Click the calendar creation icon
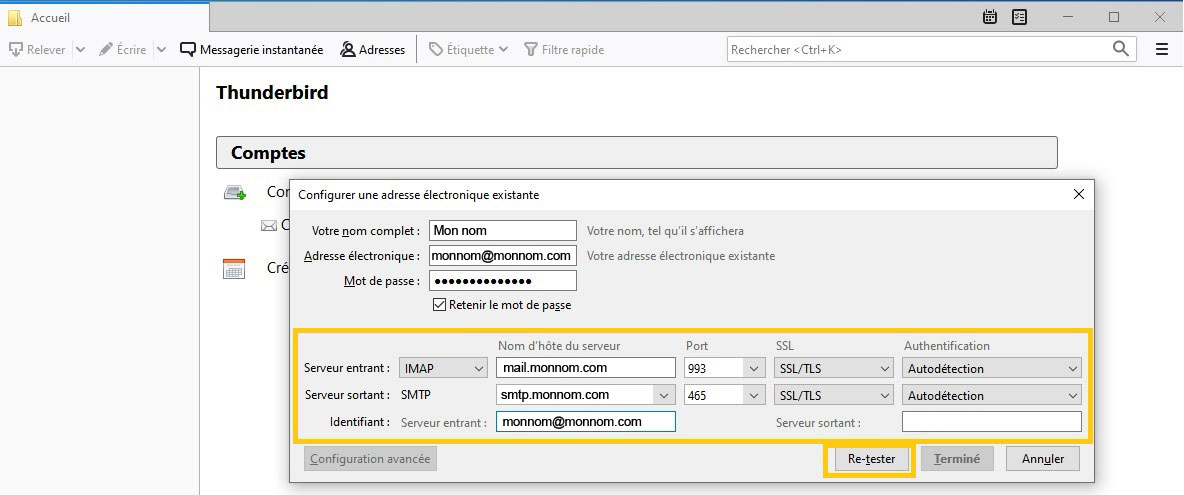This screenshot has width=1184, height=495. click(x=234, y=268)
